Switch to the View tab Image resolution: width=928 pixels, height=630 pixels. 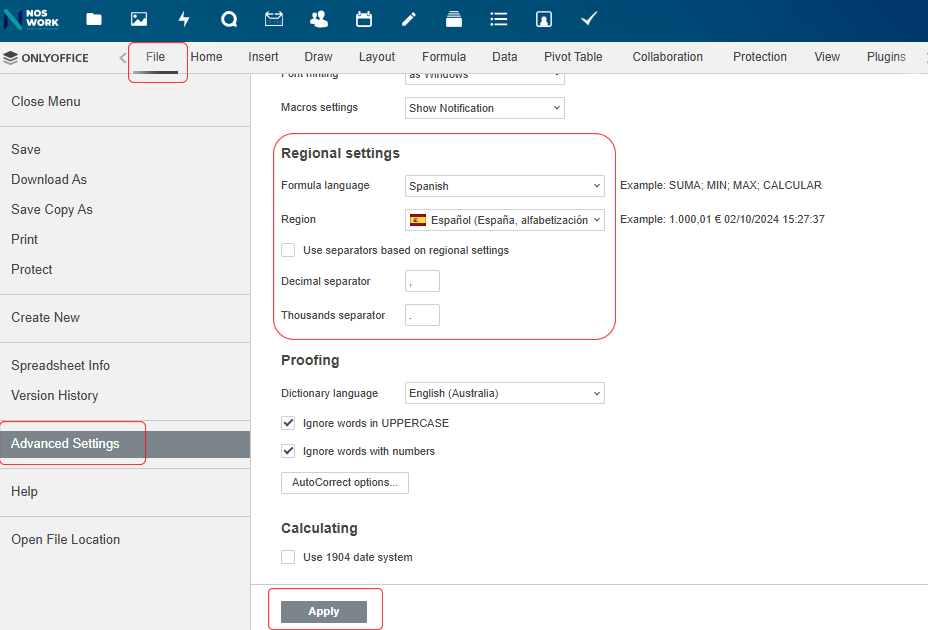click(x=827, y=57)
